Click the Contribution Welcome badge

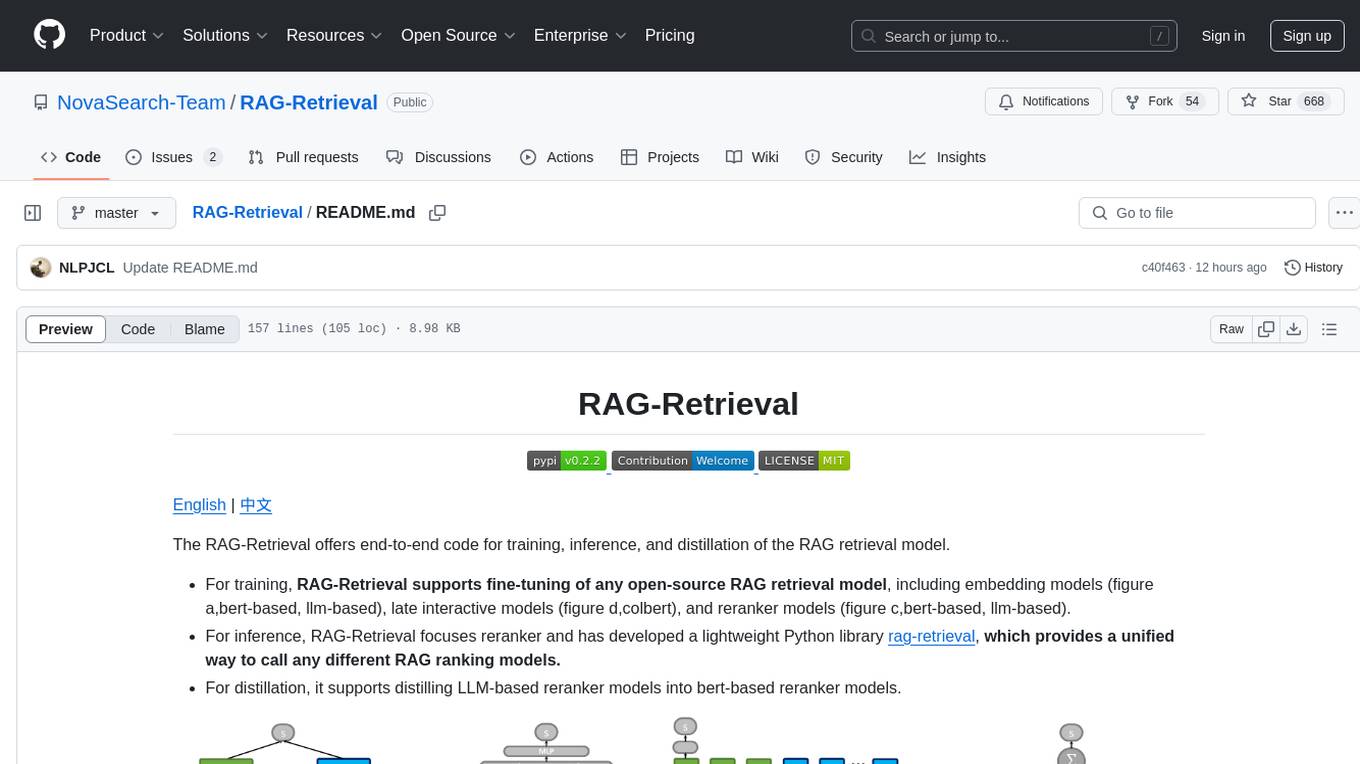[x=682, y=461]
